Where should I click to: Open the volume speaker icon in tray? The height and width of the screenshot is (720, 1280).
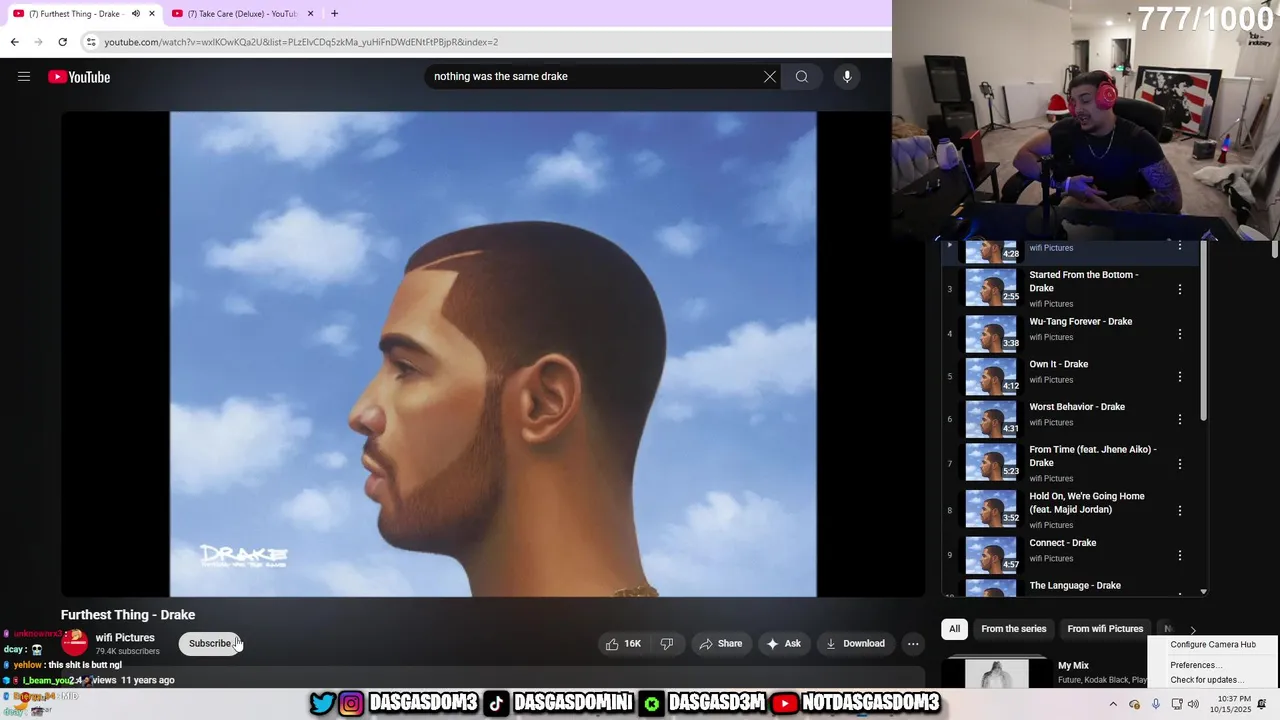coord(1193,704)
